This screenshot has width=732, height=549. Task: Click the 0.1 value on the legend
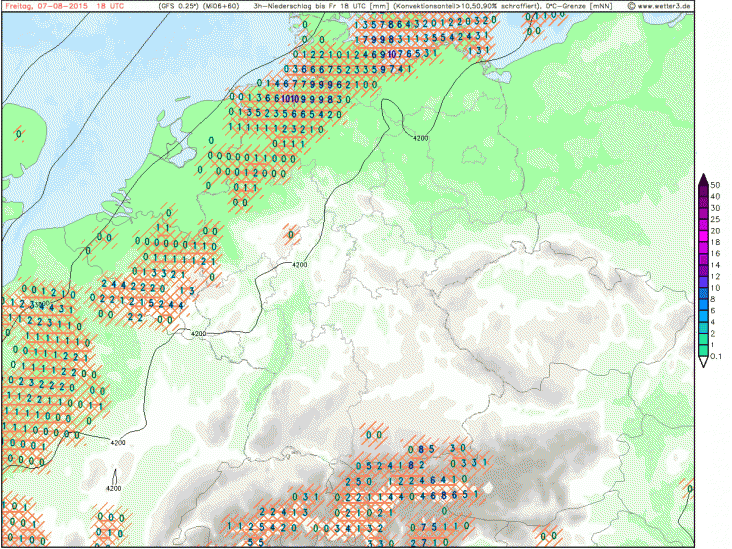click(x=718, y=354)
